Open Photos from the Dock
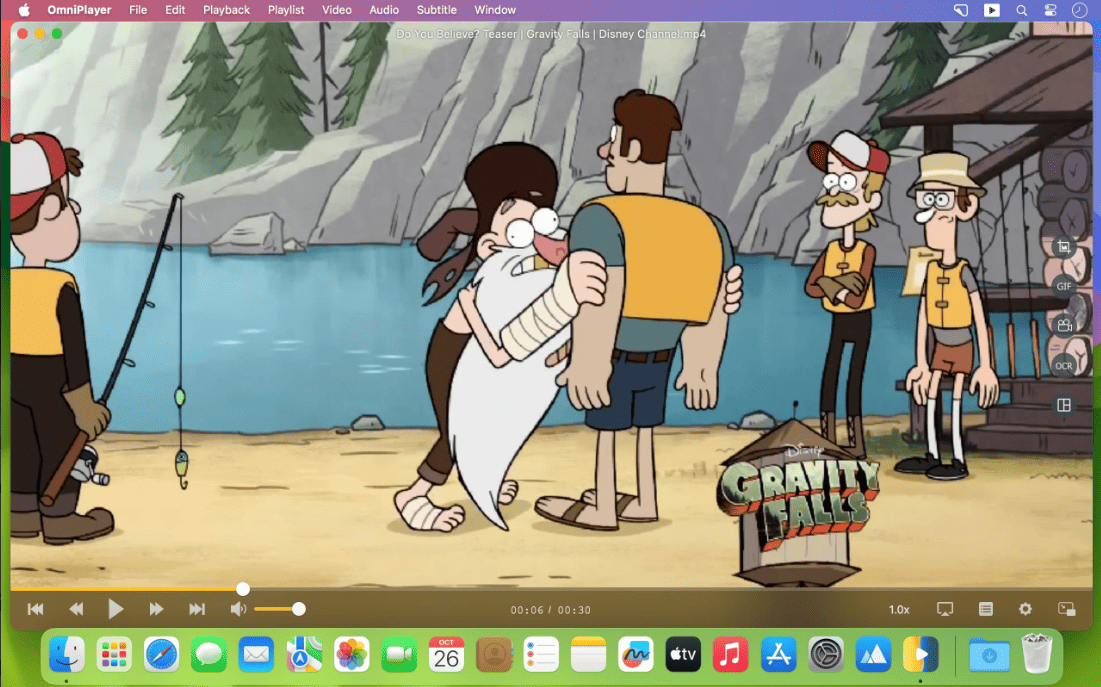This screenshot has height=687, width=1101. tap(351, 655)
